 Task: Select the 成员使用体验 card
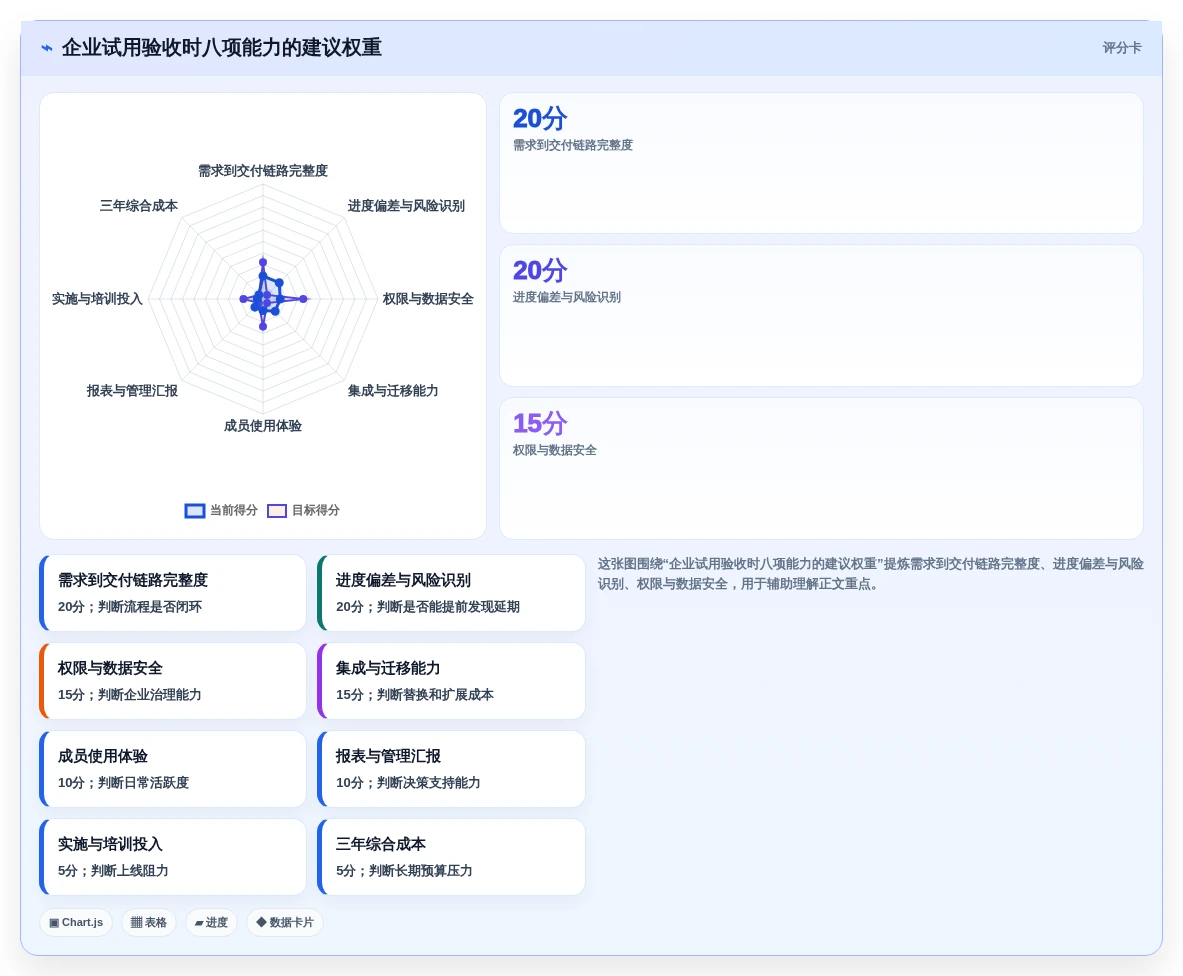(x=173, y=769)
